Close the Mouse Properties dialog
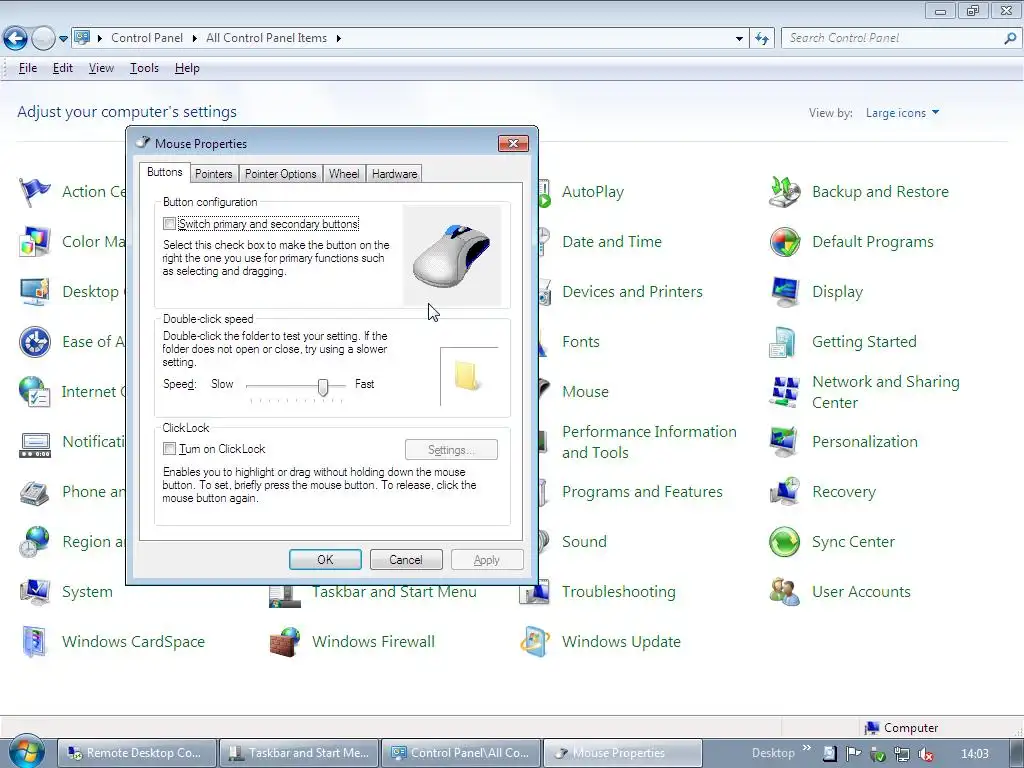Screen dimensions: 1024x768 tap(513, 143)
